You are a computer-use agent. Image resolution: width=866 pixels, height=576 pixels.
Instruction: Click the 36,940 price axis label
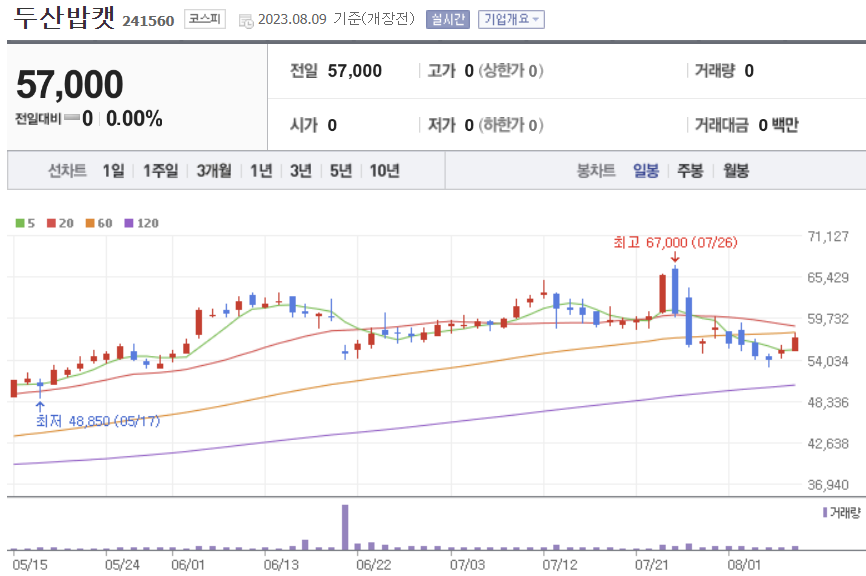pos(828,485)
